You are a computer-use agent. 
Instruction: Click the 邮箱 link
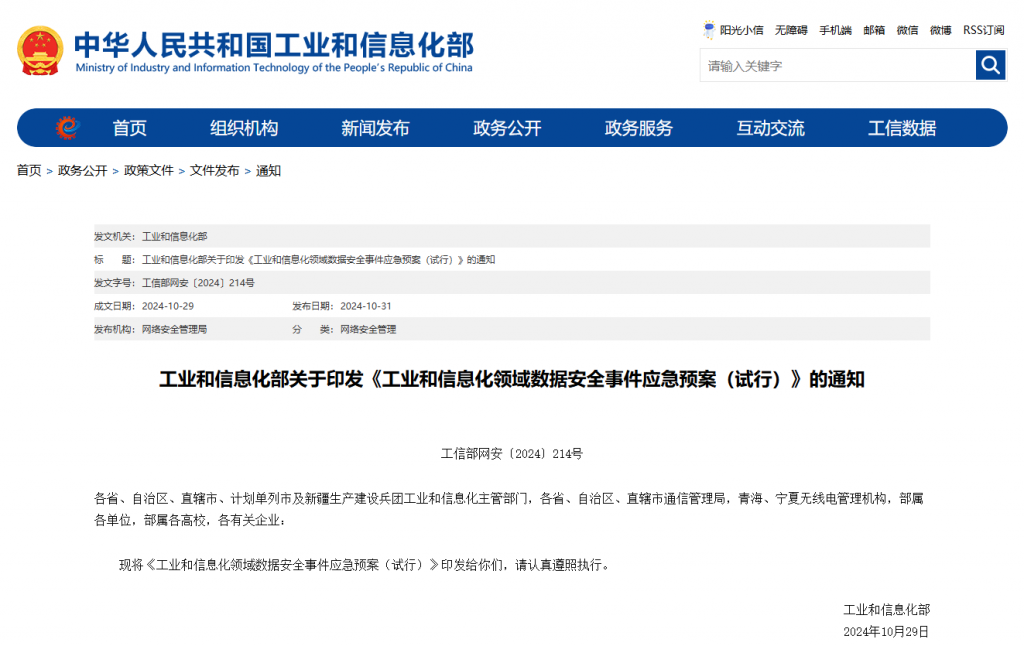tap(874, 30)
